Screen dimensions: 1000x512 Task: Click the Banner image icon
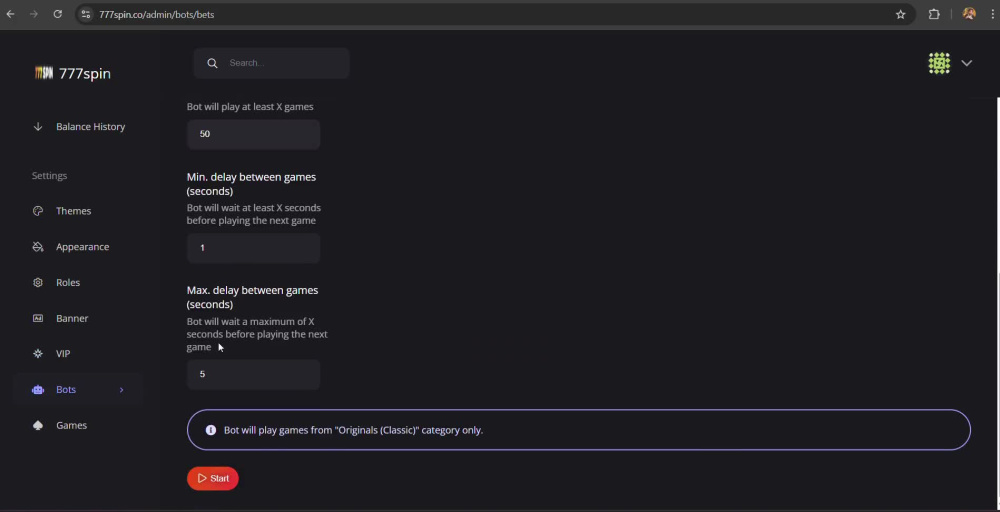pos(38,318)
